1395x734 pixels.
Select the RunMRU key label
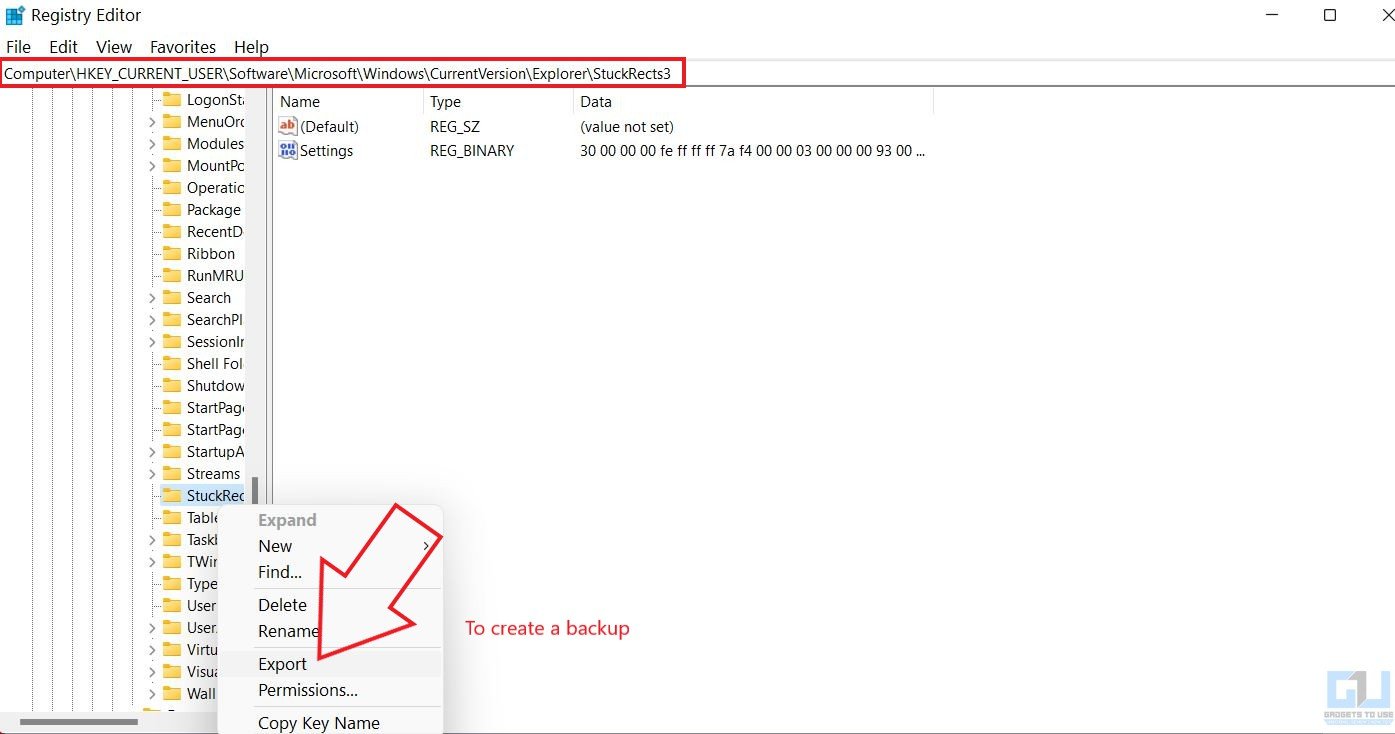(x=215, y=276)
